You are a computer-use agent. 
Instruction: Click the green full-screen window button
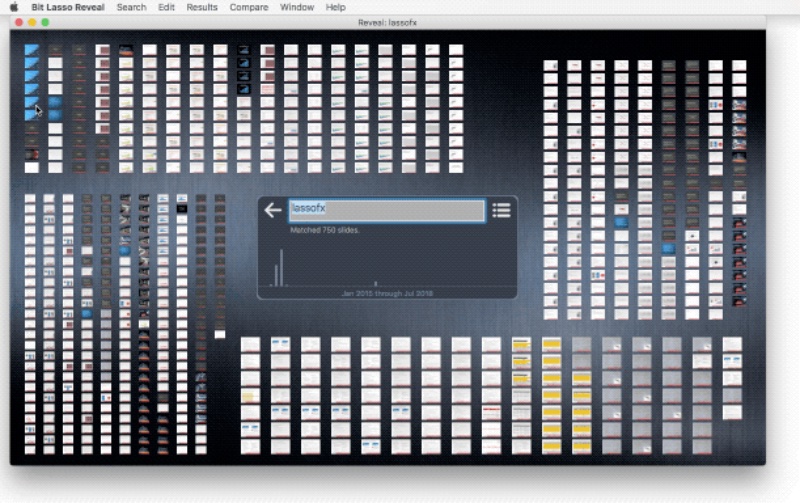45,21
